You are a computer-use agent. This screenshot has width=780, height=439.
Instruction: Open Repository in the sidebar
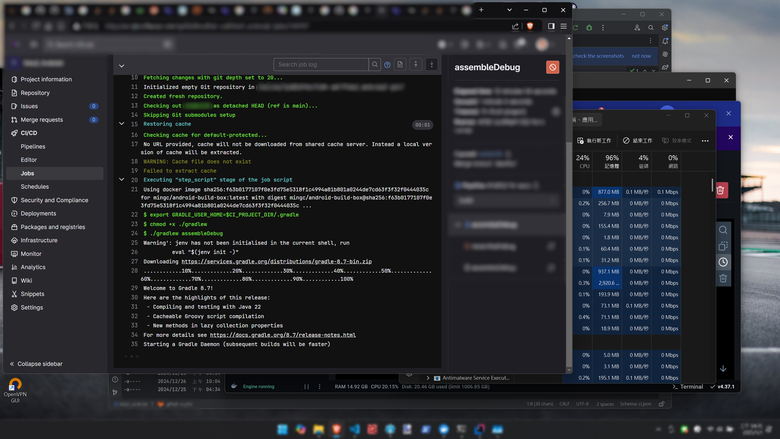[30, 92]
